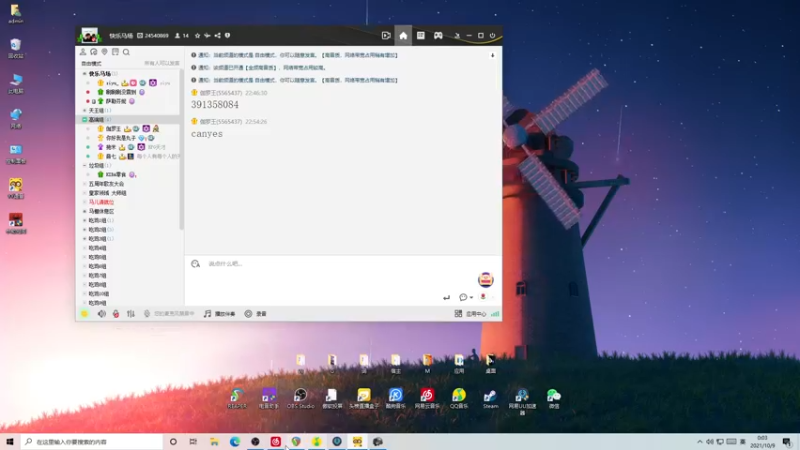
Task: Open the home tab icon in title bar
Action: coord(403,35)
